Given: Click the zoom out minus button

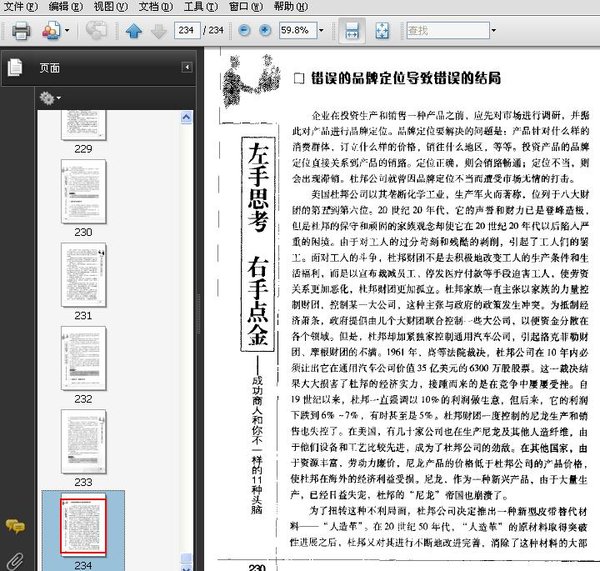Looking at the screenshot, I should tap(246, 31).
